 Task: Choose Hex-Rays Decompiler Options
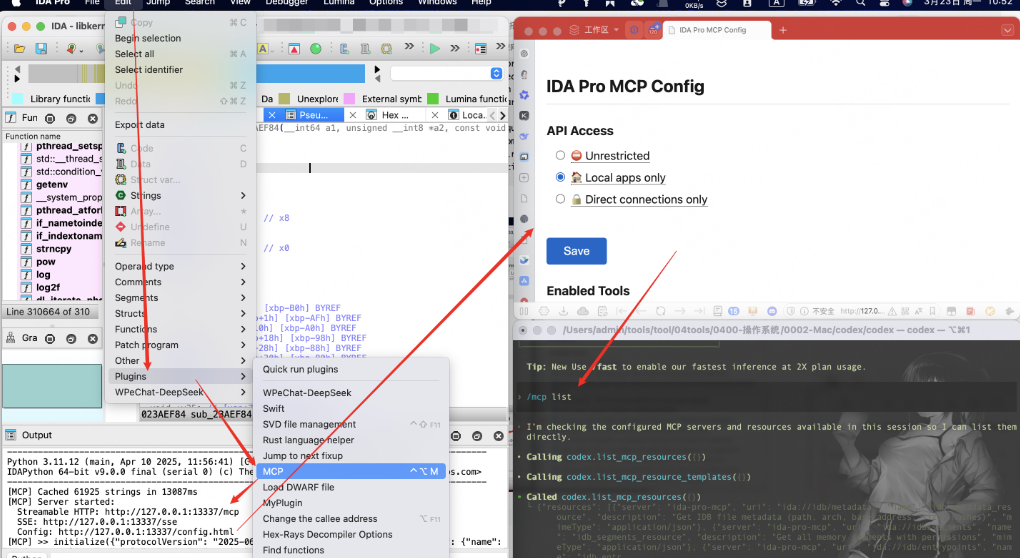coord(351,535)
